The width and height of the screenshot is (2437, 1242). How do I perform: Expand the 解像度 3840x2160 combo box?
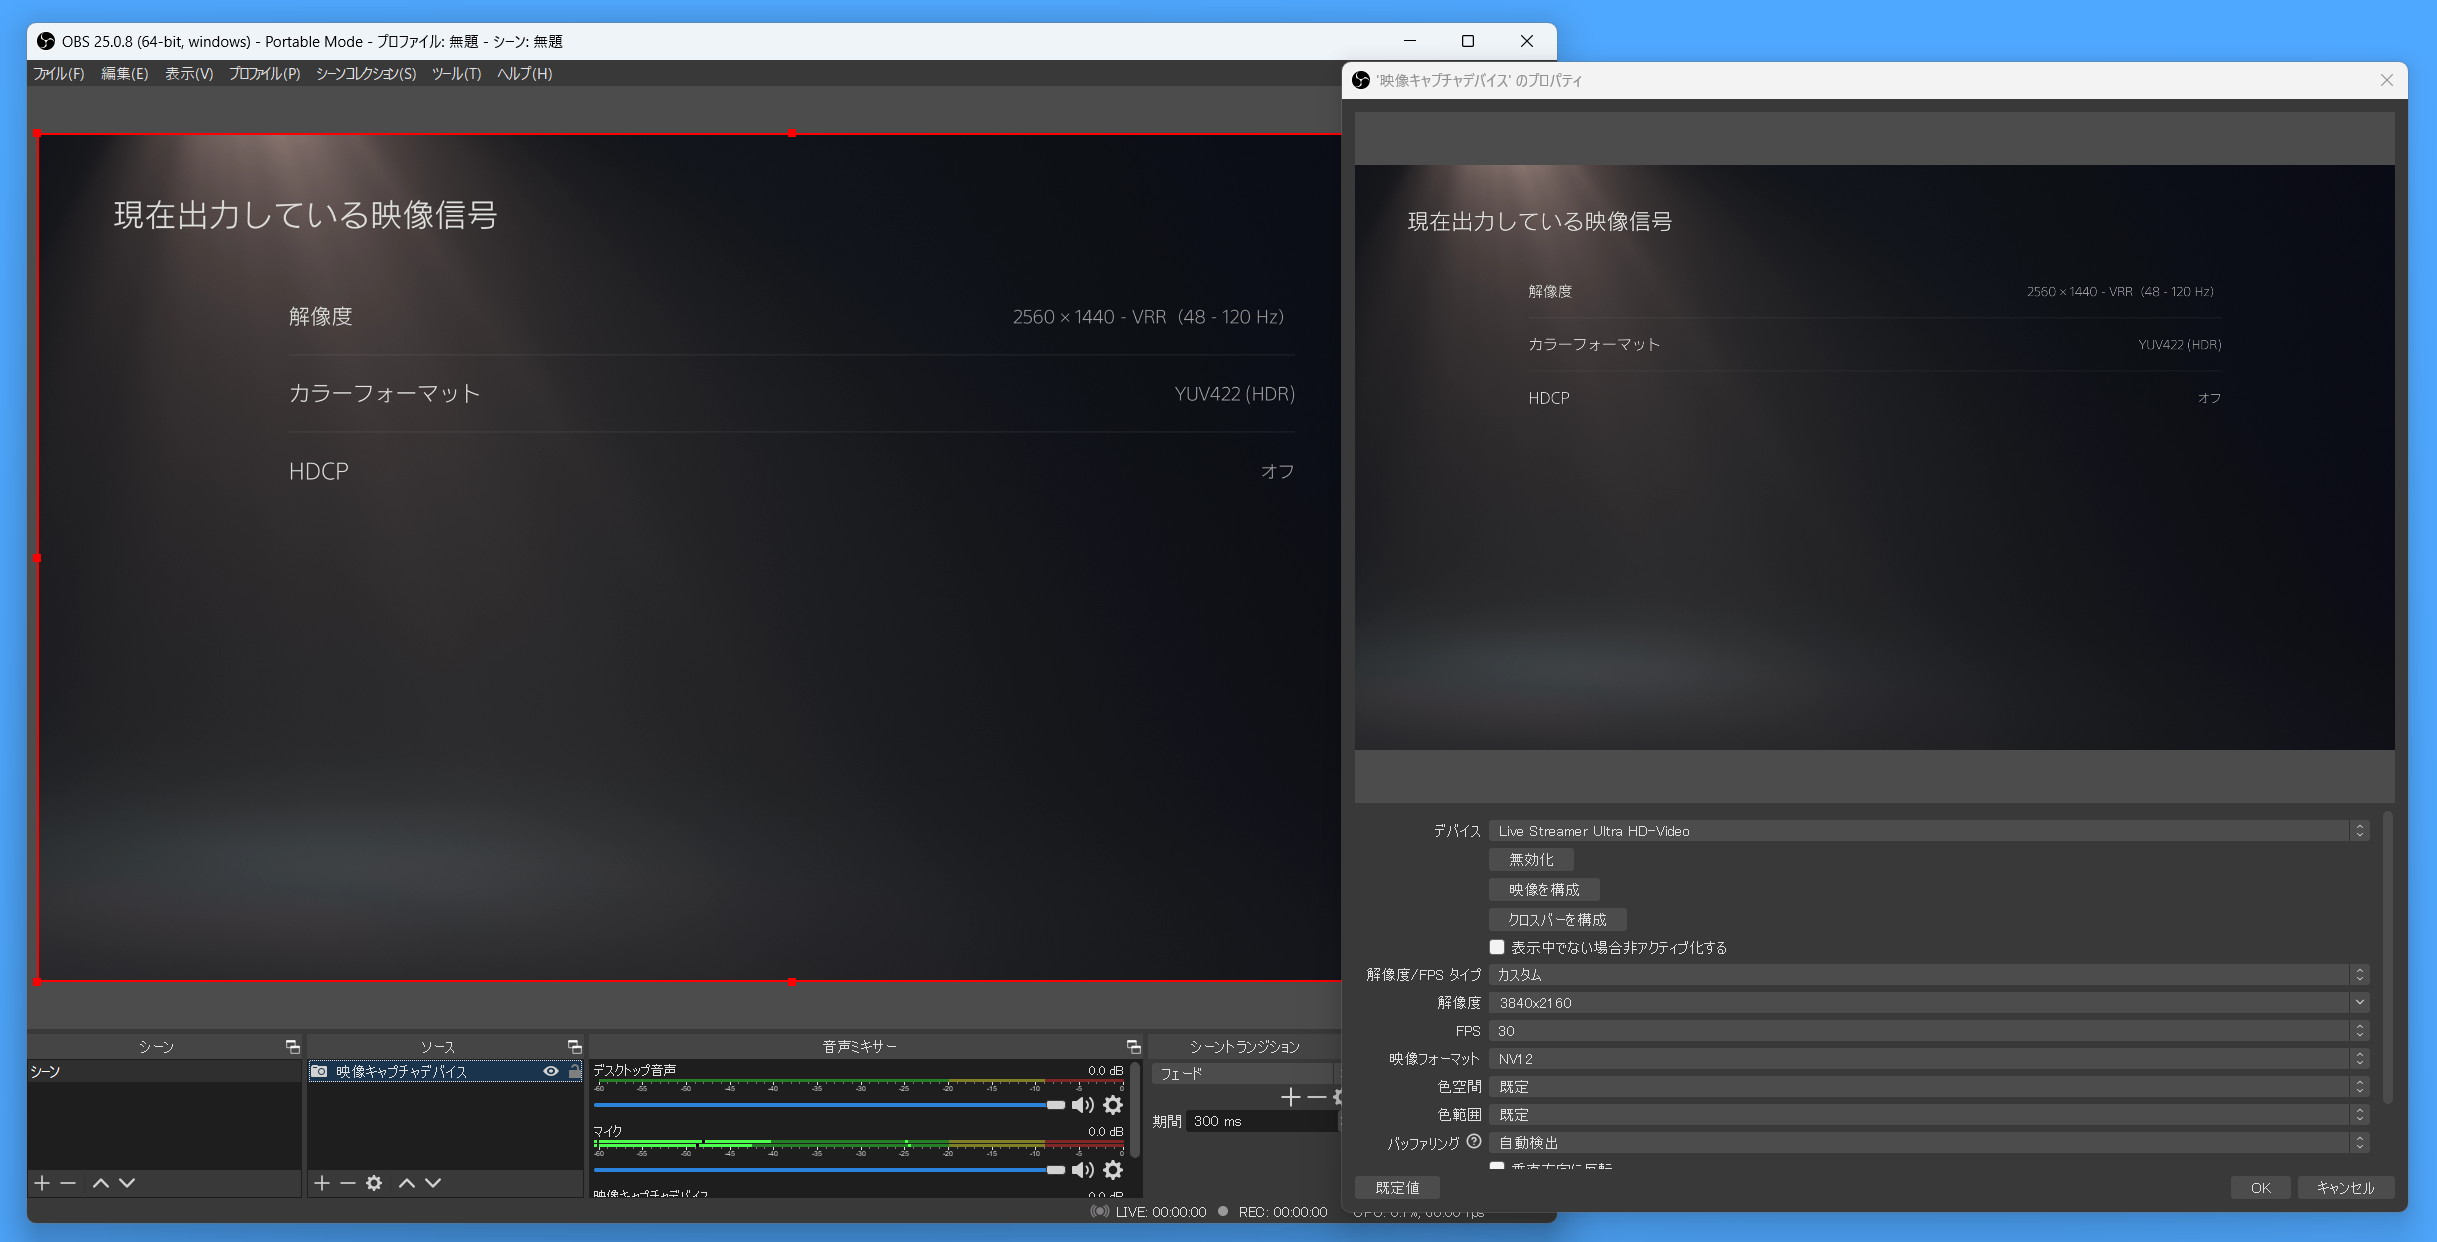pyautogui.click(x=1929, y=1003)
